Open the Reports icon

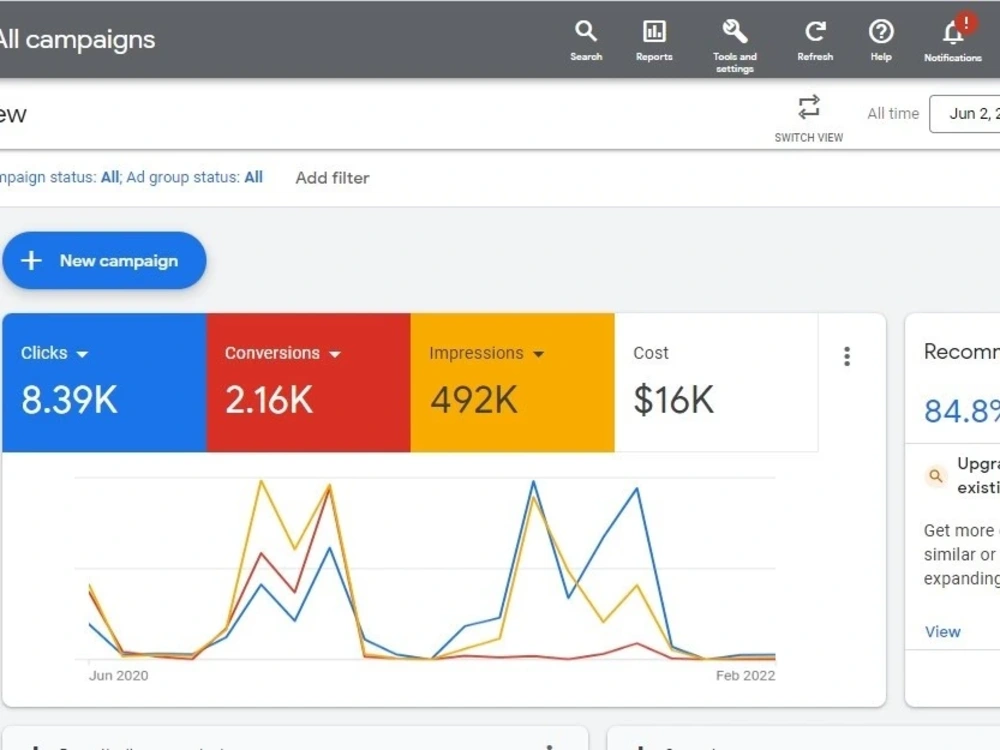point(654,40)
